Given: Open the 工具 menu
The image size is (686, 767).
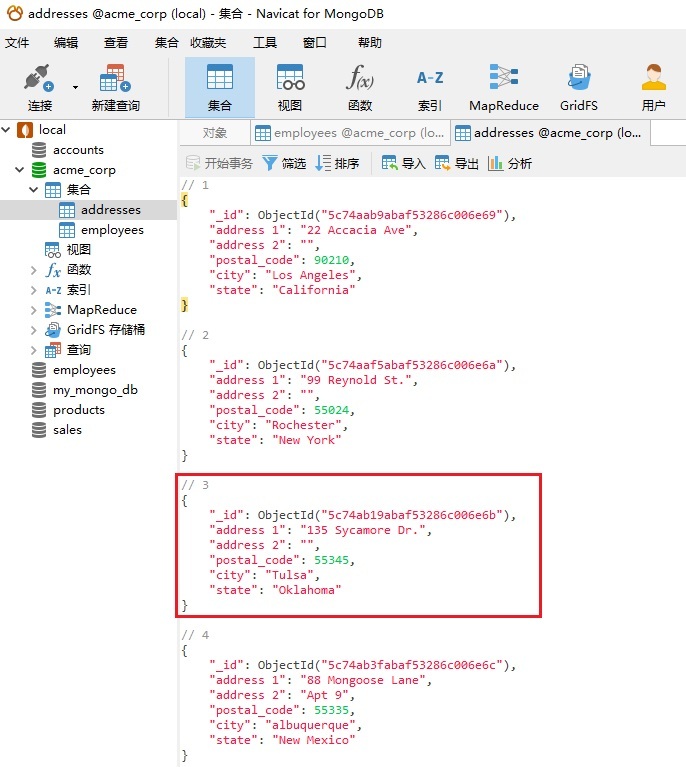Looking at the screenshot, I should pos(265,43).
